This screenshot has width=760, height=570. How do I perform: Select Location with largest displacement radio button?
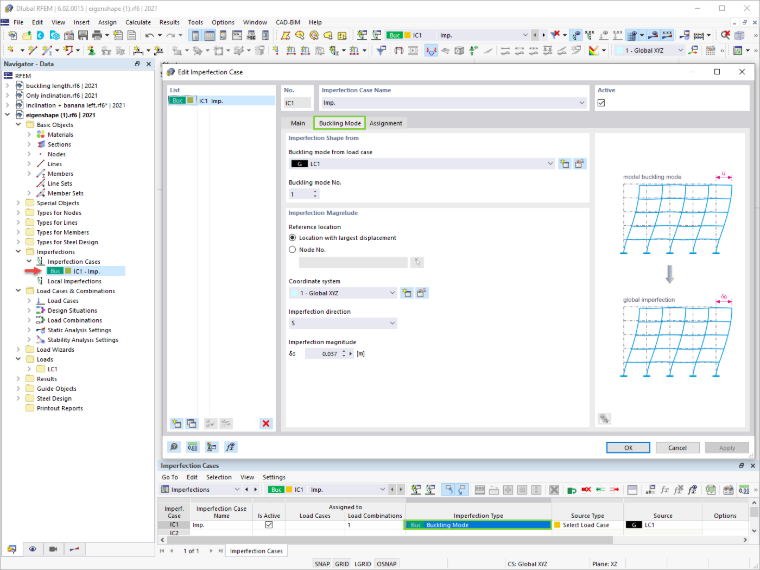(x=292, y=238)
